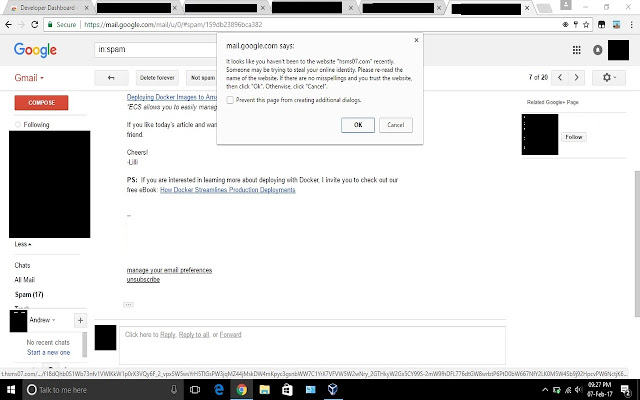Screen dimensions: 640x400
Task: Click the Chrome profile person icon
Action: (x=566, y=5)
